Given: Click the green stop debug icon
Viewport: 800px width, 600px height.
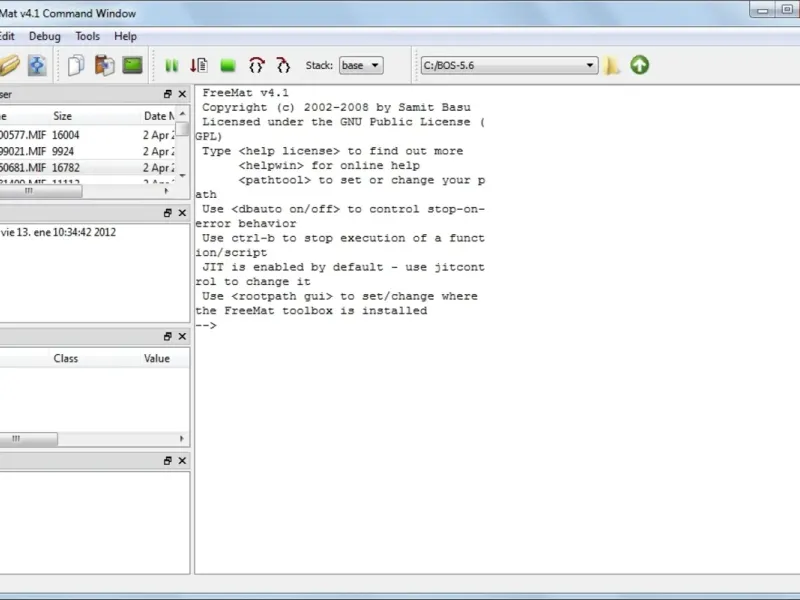Looking at the screenshot, I should tap(228, 65).
